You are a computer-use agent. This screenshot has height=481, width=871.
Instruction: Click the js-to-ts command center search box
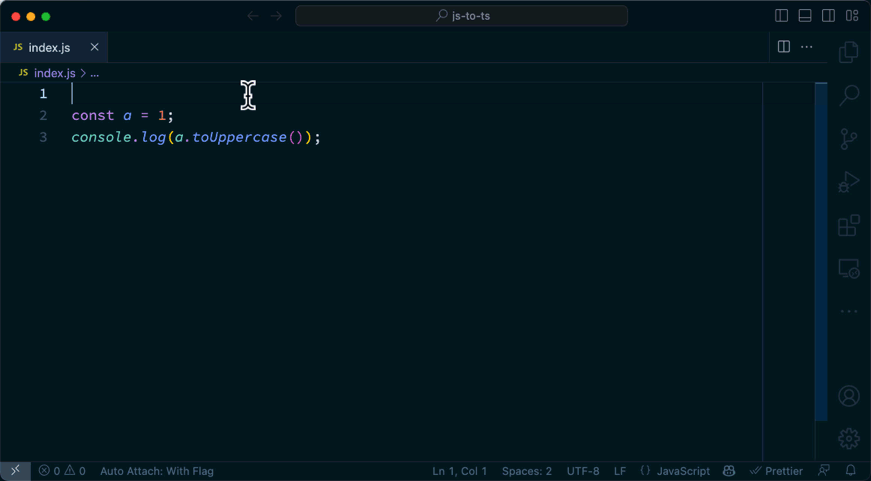point(462,16)
